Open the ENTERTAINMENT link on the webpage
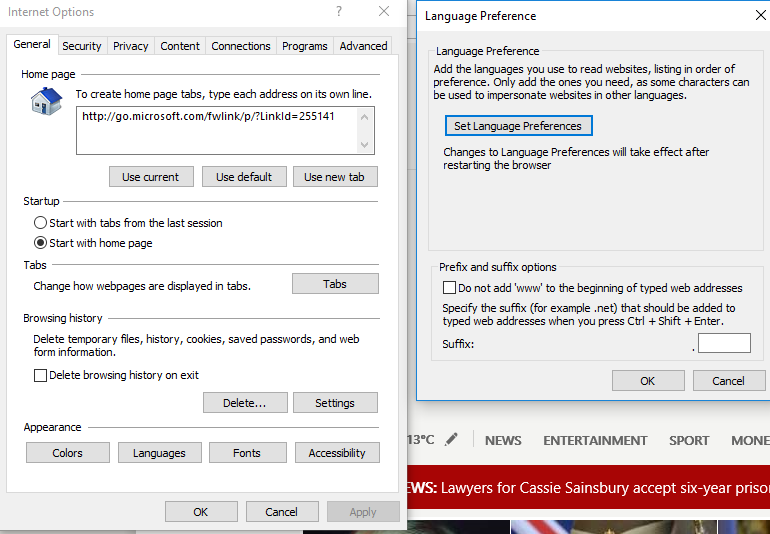 click(x=595, y=441)
